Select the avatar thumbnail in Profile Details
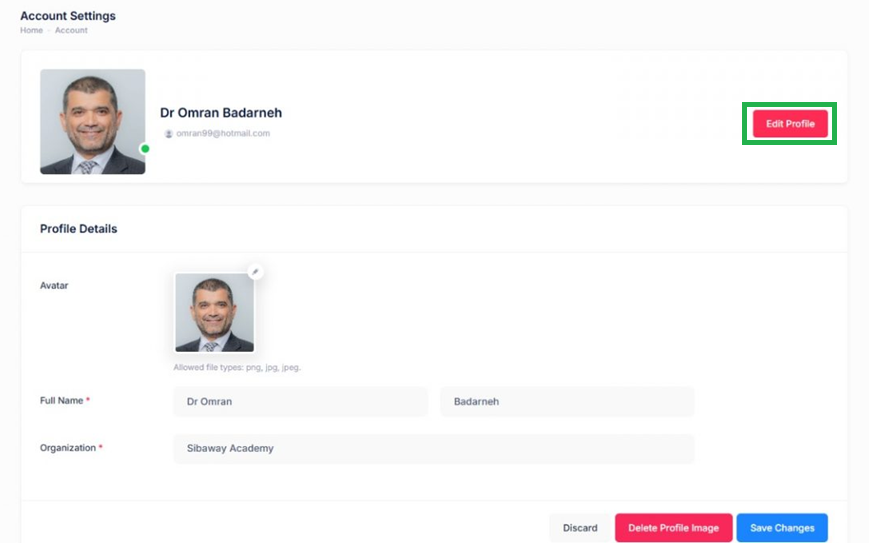Screen dimensions: 869x543 [x=214, y=312]
